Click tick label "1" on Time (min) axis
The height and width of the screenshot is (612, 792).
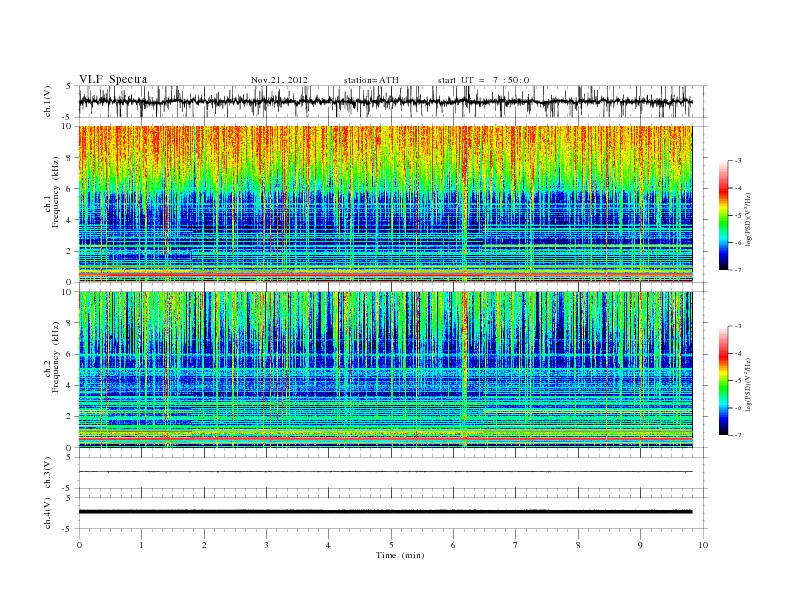click(x=141, y=545)
